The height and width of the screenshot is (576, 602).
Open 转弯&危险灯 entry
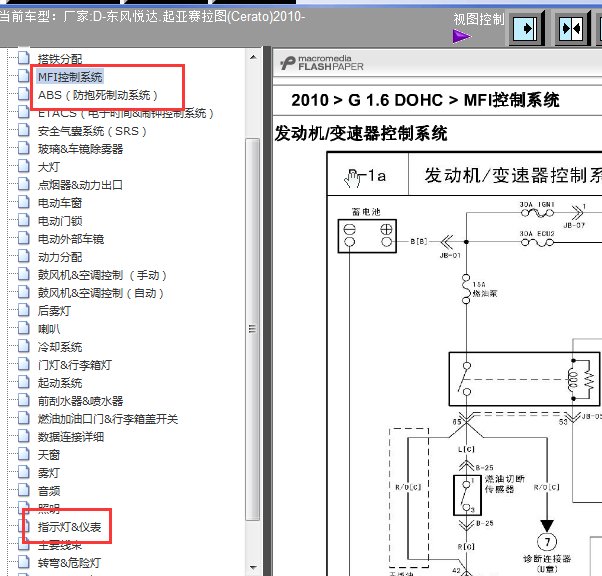[69, 563]
